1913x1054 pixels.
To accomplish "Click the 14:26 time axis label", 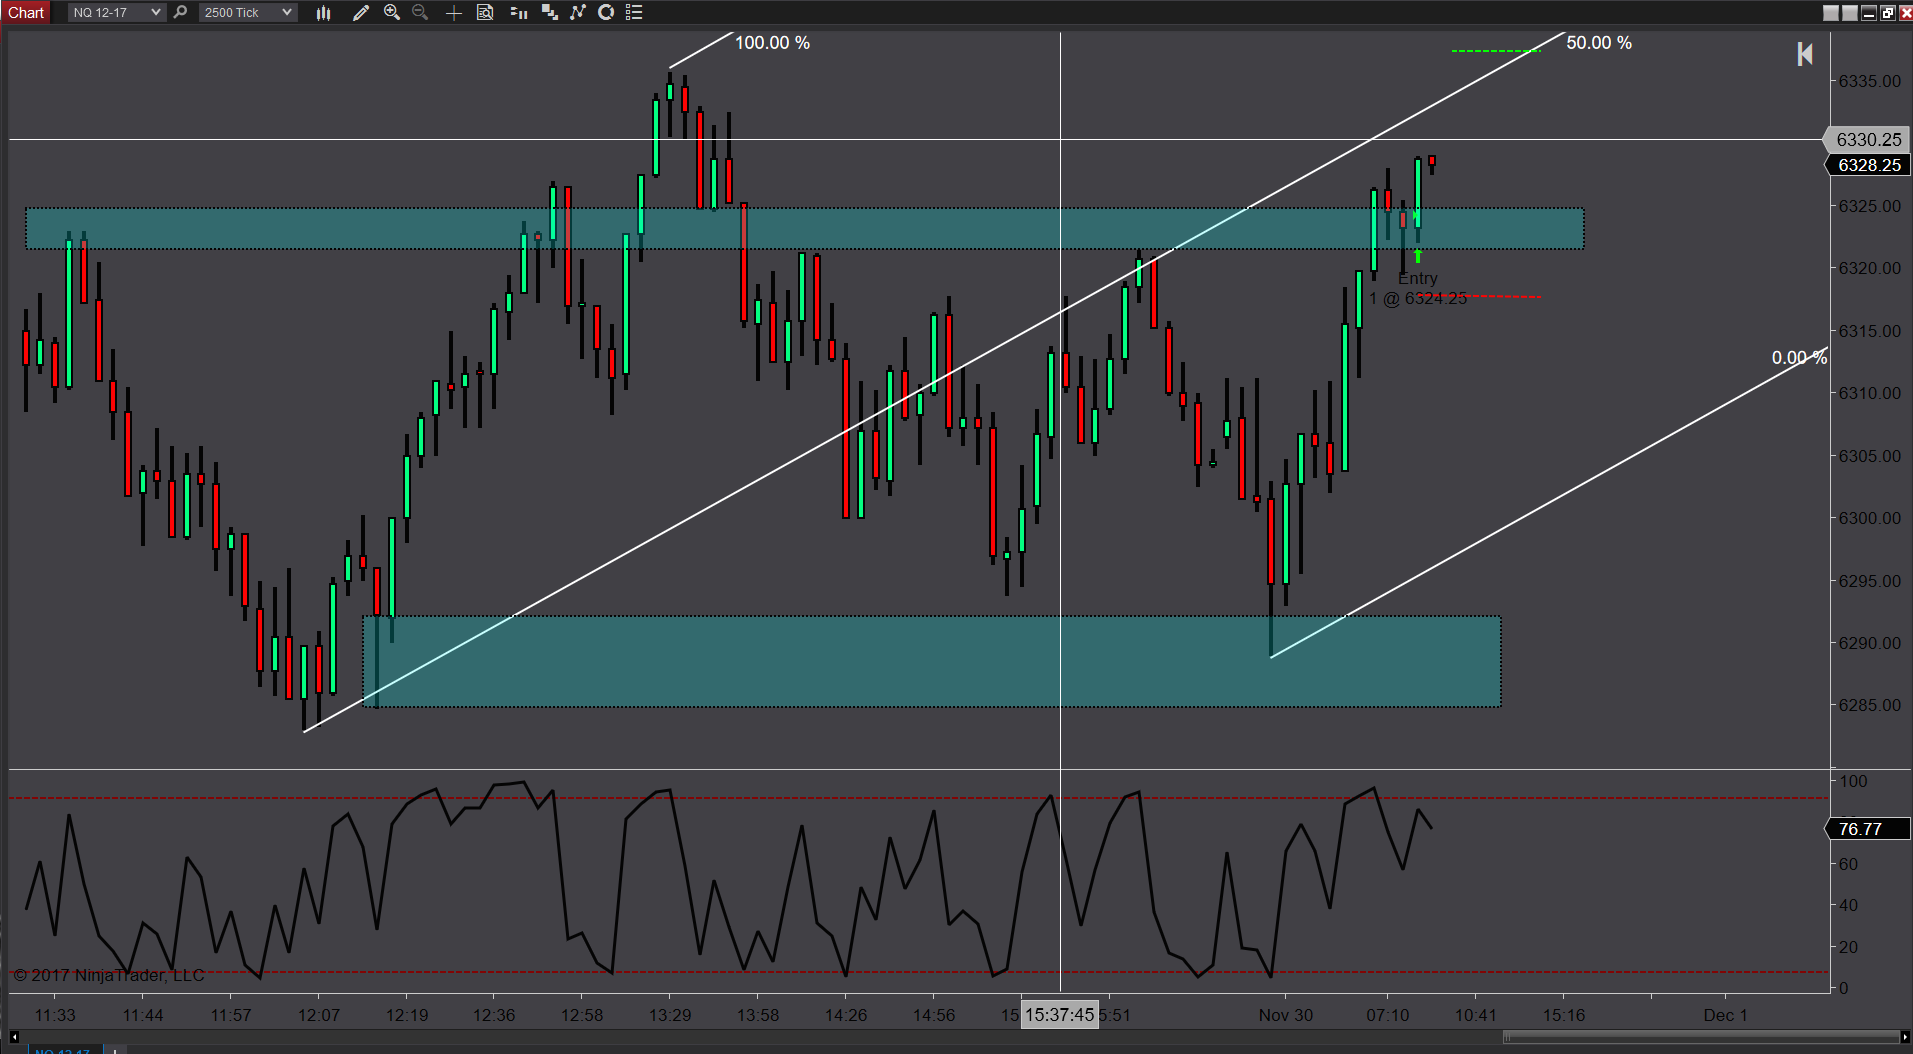I will (x=846, y=1015).
